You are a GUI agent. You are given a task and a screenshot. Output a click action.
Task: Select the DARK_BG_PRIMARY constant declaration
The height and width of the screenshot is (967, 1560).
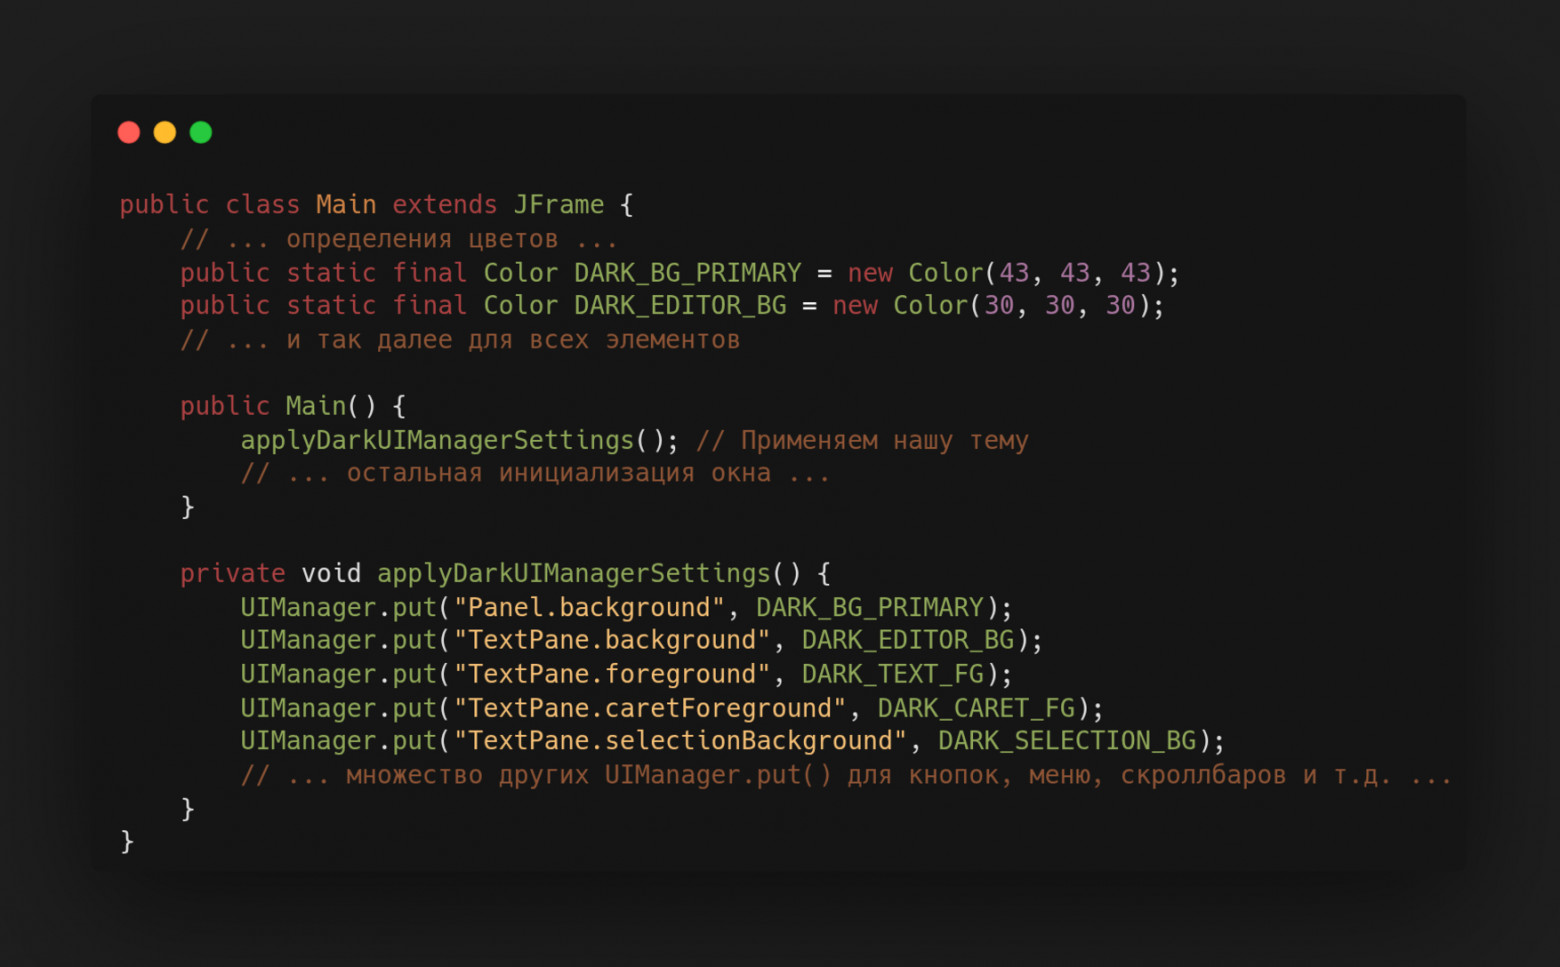click(688, 272)
